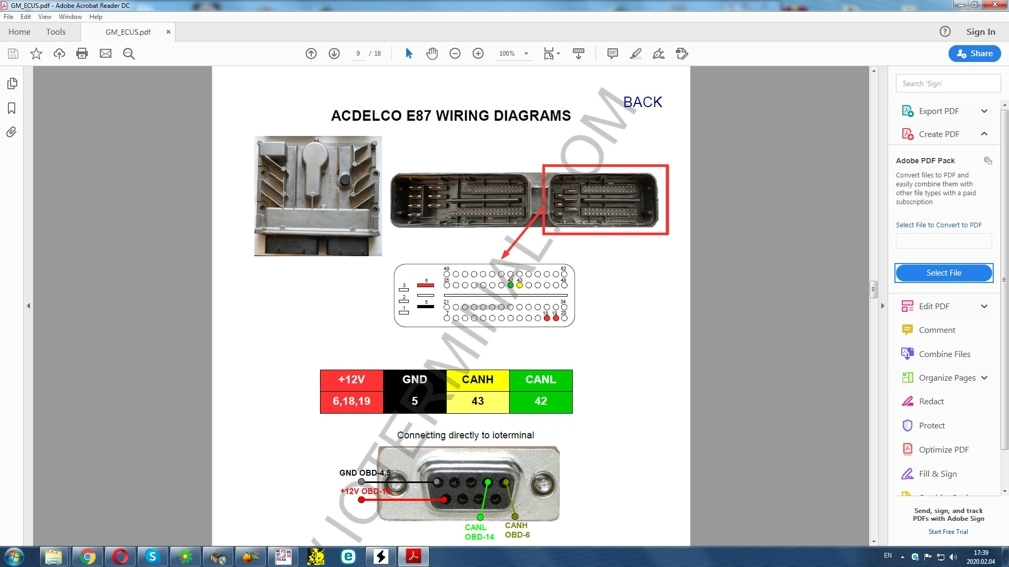
Task: Switch to the Tools tab
Action: [55, 32]
